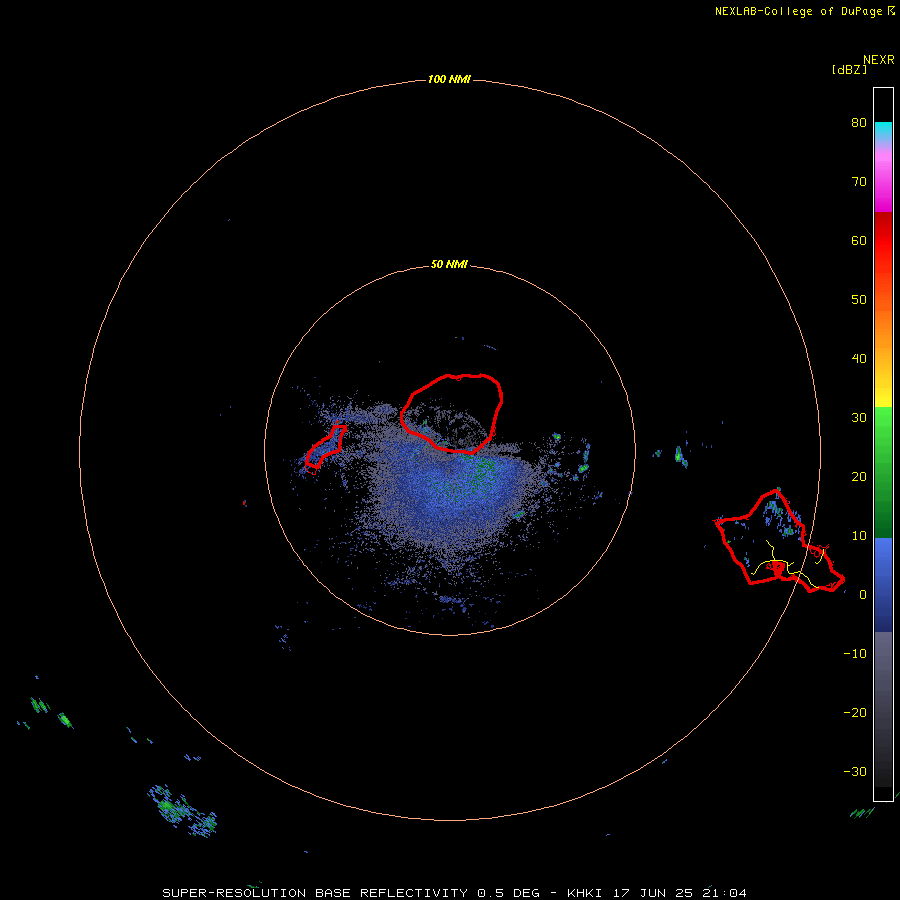Select the 20 value on dBZ scale
The height and width of the screenshot is (900, 900).
coord(859,477)
